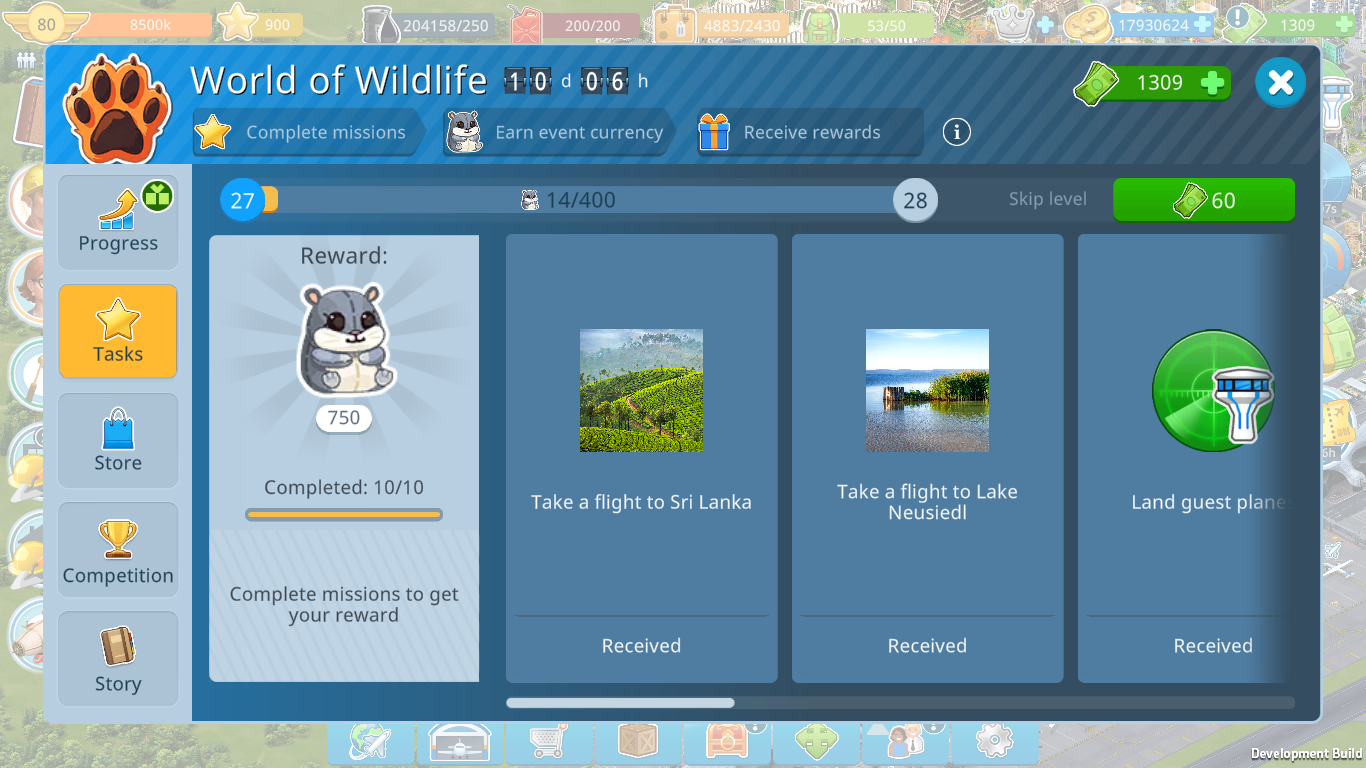Click the level 27 to 28 progress bar

(580, 200)
